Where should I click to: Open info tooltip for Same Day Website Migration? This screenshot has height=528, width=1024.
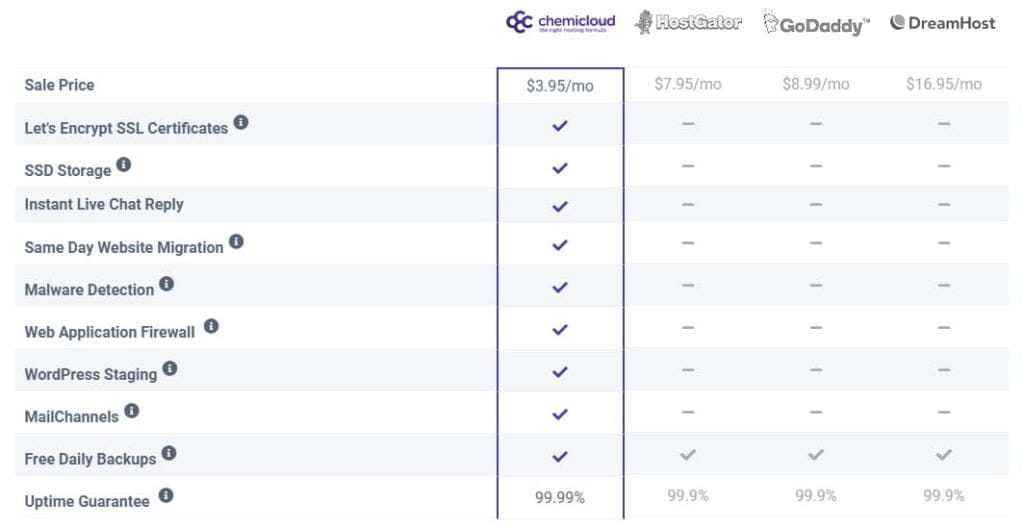point(236,242)
